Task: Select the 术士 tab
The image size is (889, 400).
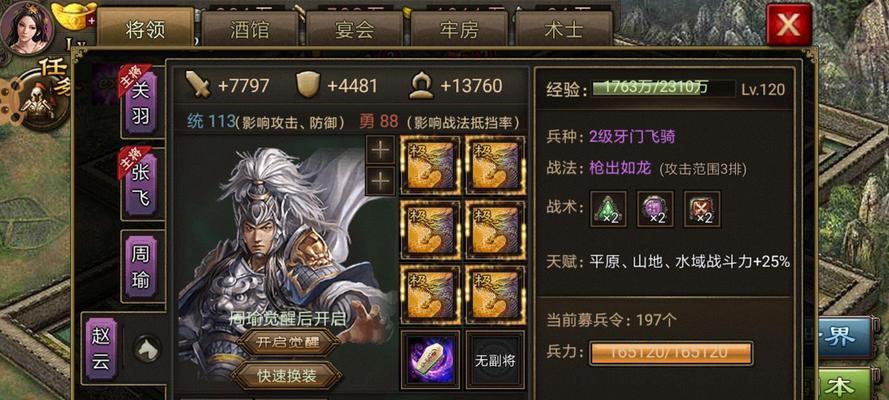Action: coord(564,29)
